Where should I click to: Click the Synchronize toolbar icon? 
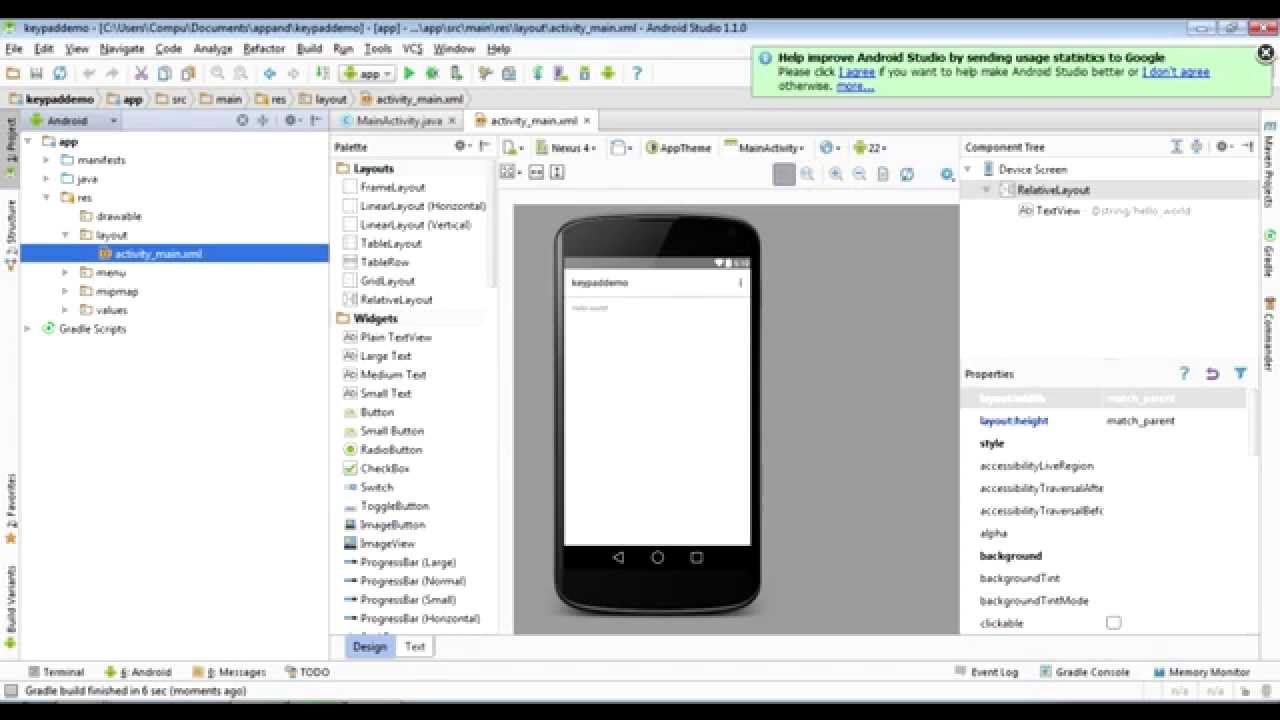click(x=60, y=73)
